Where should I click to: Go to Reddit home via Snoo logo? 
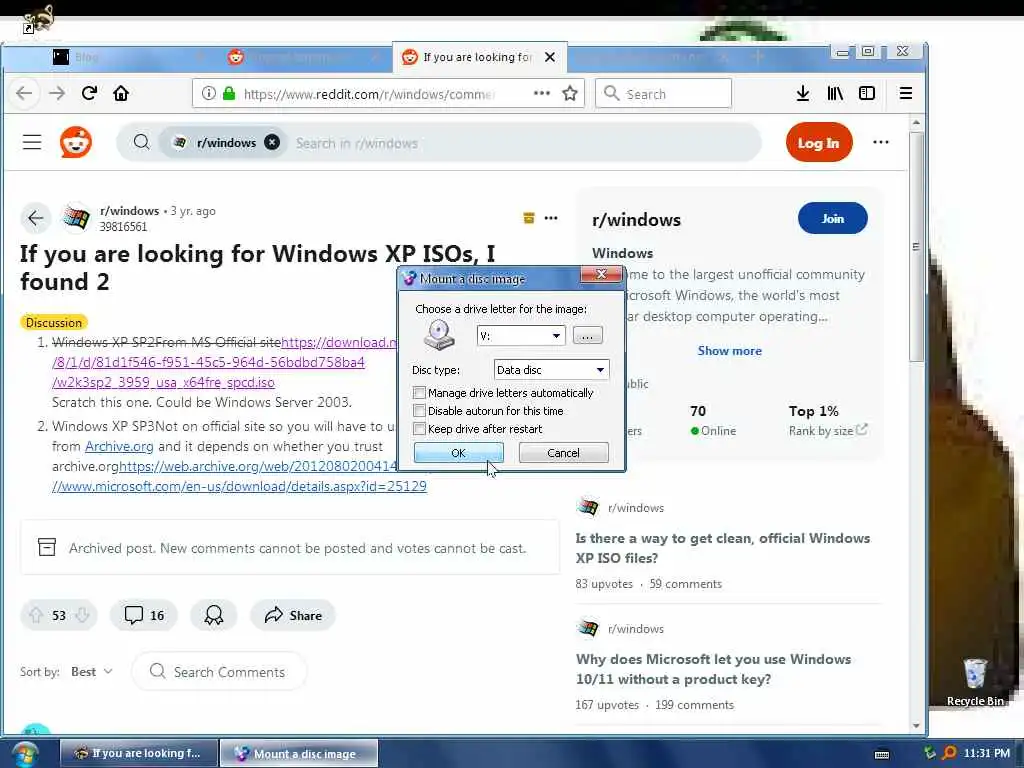point(76,142)
